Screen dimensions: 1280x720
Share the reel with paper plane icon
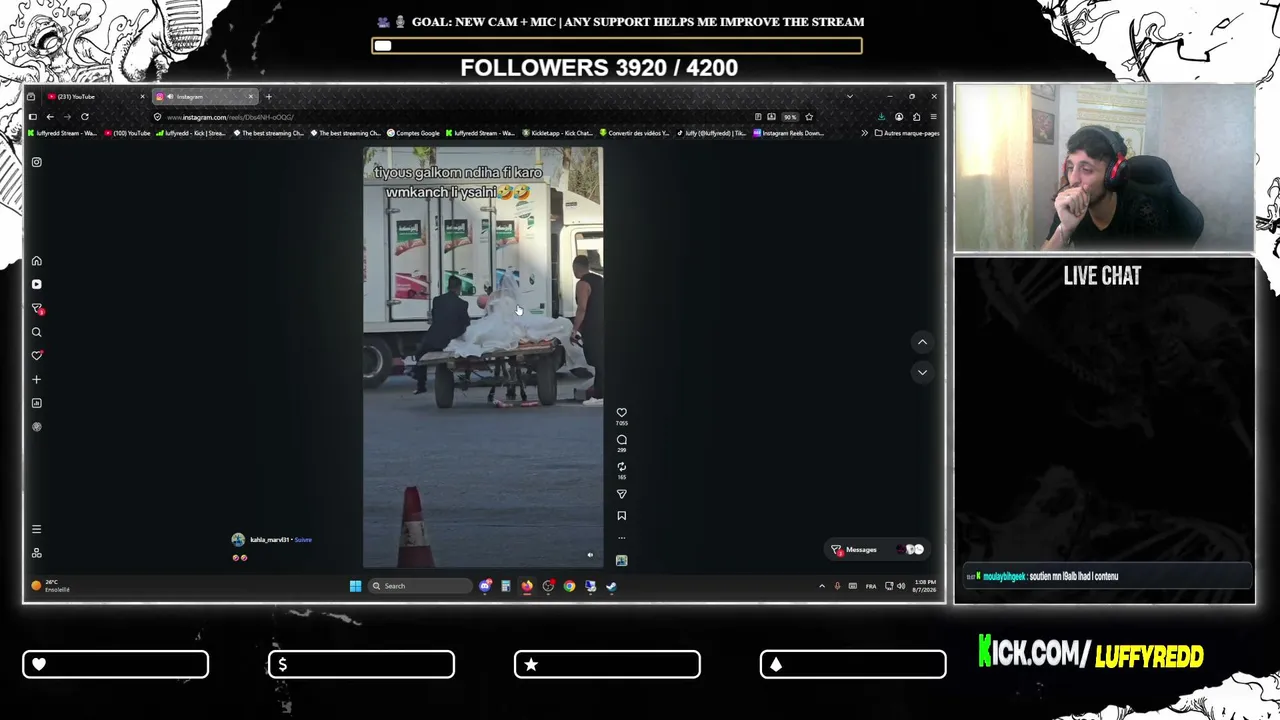tap(621, 494)
